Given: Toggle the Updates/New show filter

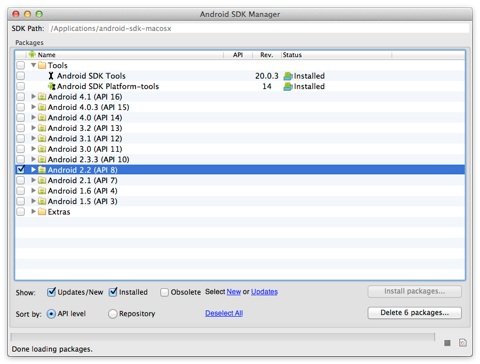Looking at the screenshot, I should pos(51,292).
